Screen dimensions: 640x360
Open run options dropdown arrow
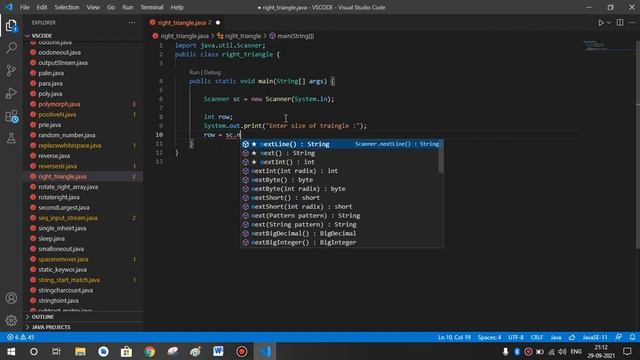(x=609, y=23)
